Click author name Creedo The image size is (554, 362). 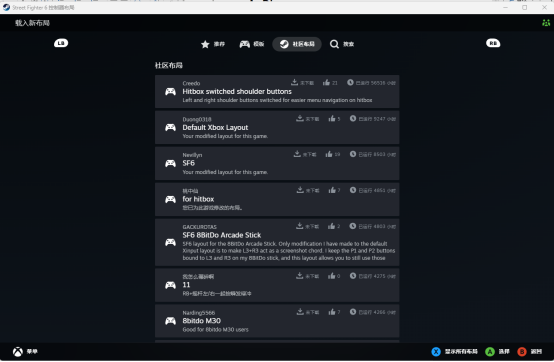tap(191, 83)
